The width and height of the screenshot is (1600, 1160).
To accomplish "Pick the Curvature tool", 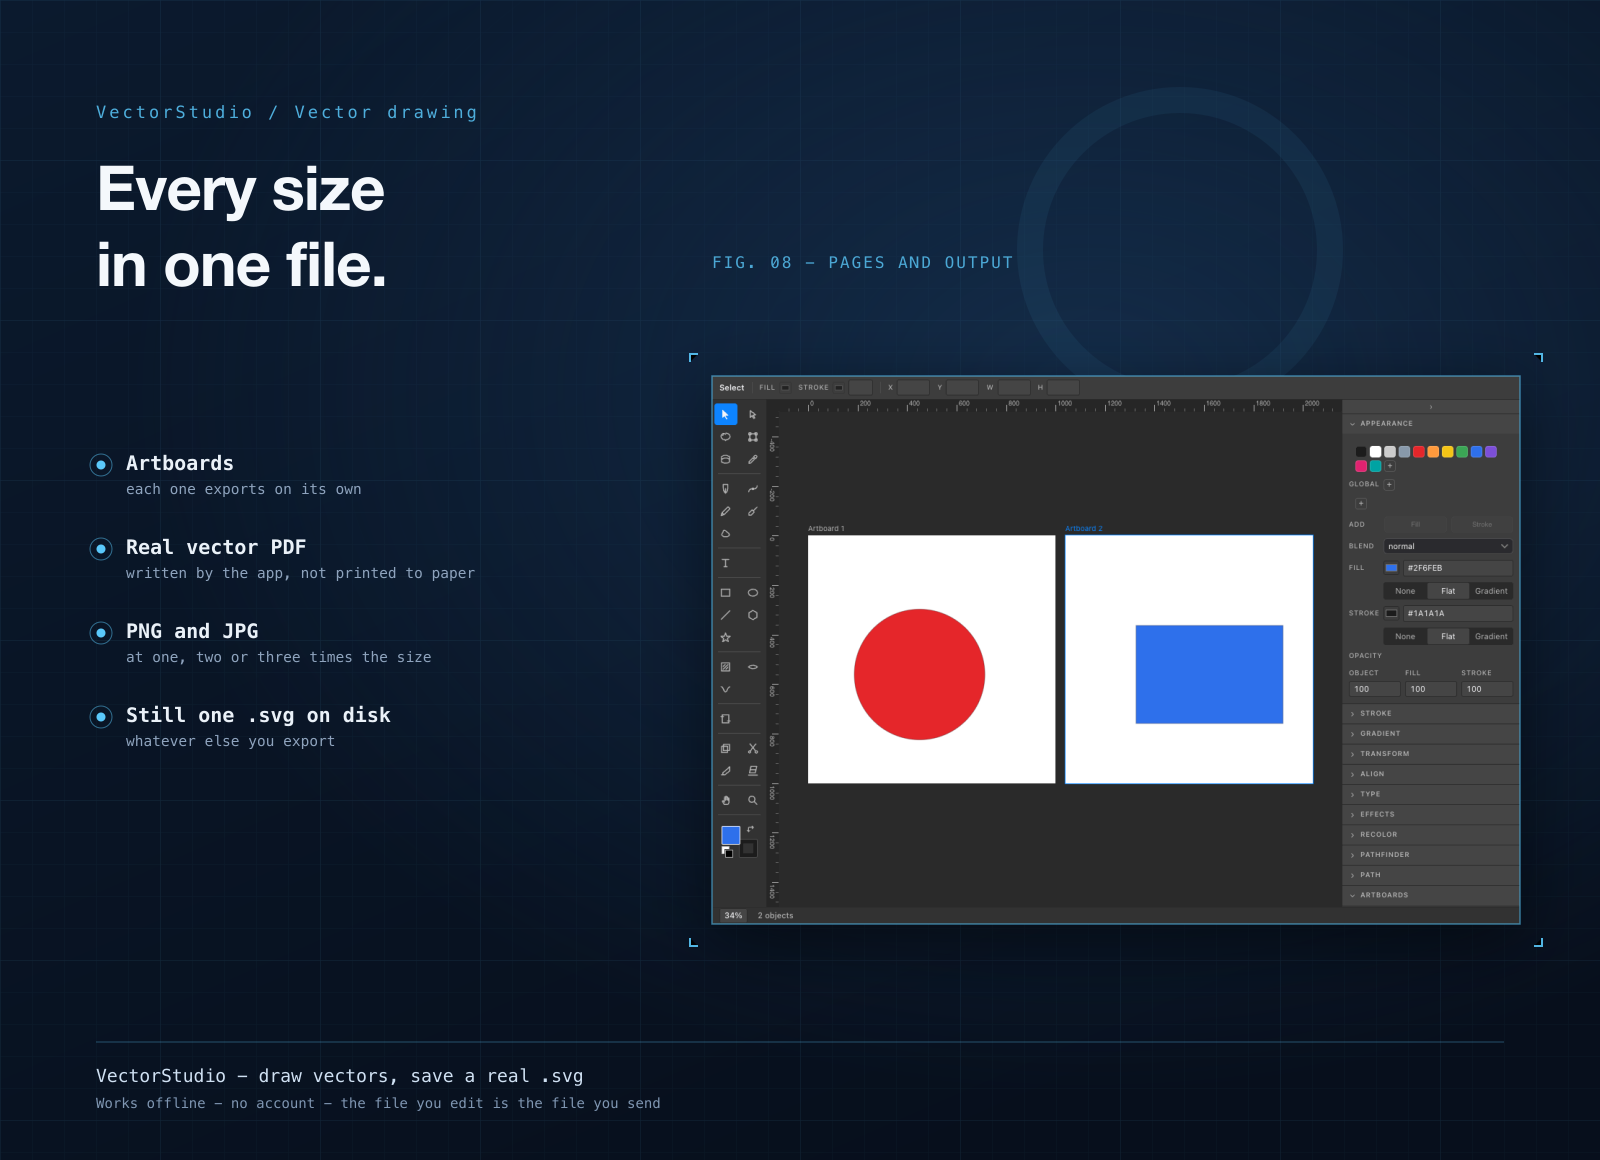I will (753, 488).
